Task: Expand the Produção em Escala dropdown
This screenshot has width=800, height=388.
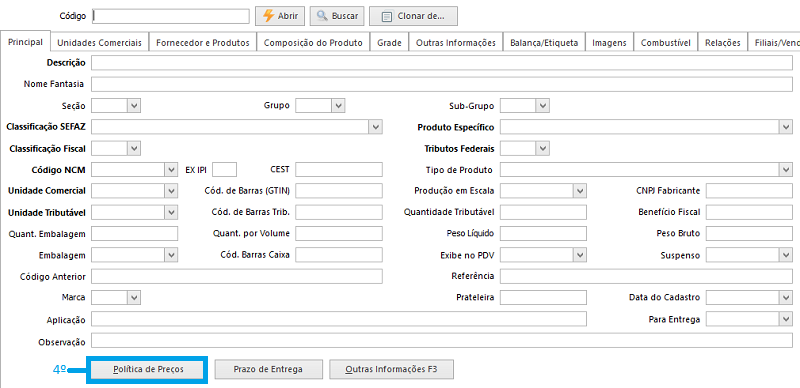Action: pos(580,190)
